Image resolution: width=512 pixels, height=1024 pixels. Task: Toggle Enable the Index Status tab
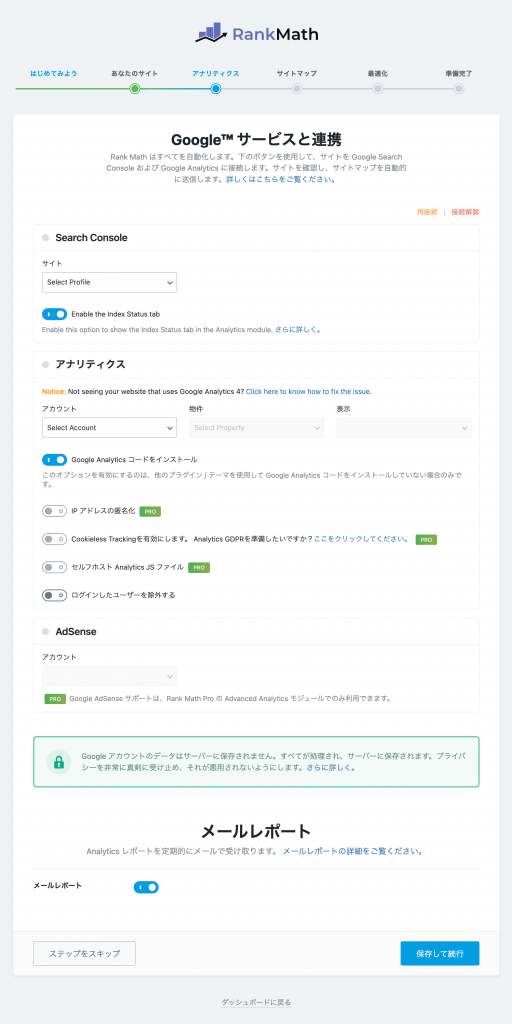[54, 314]
